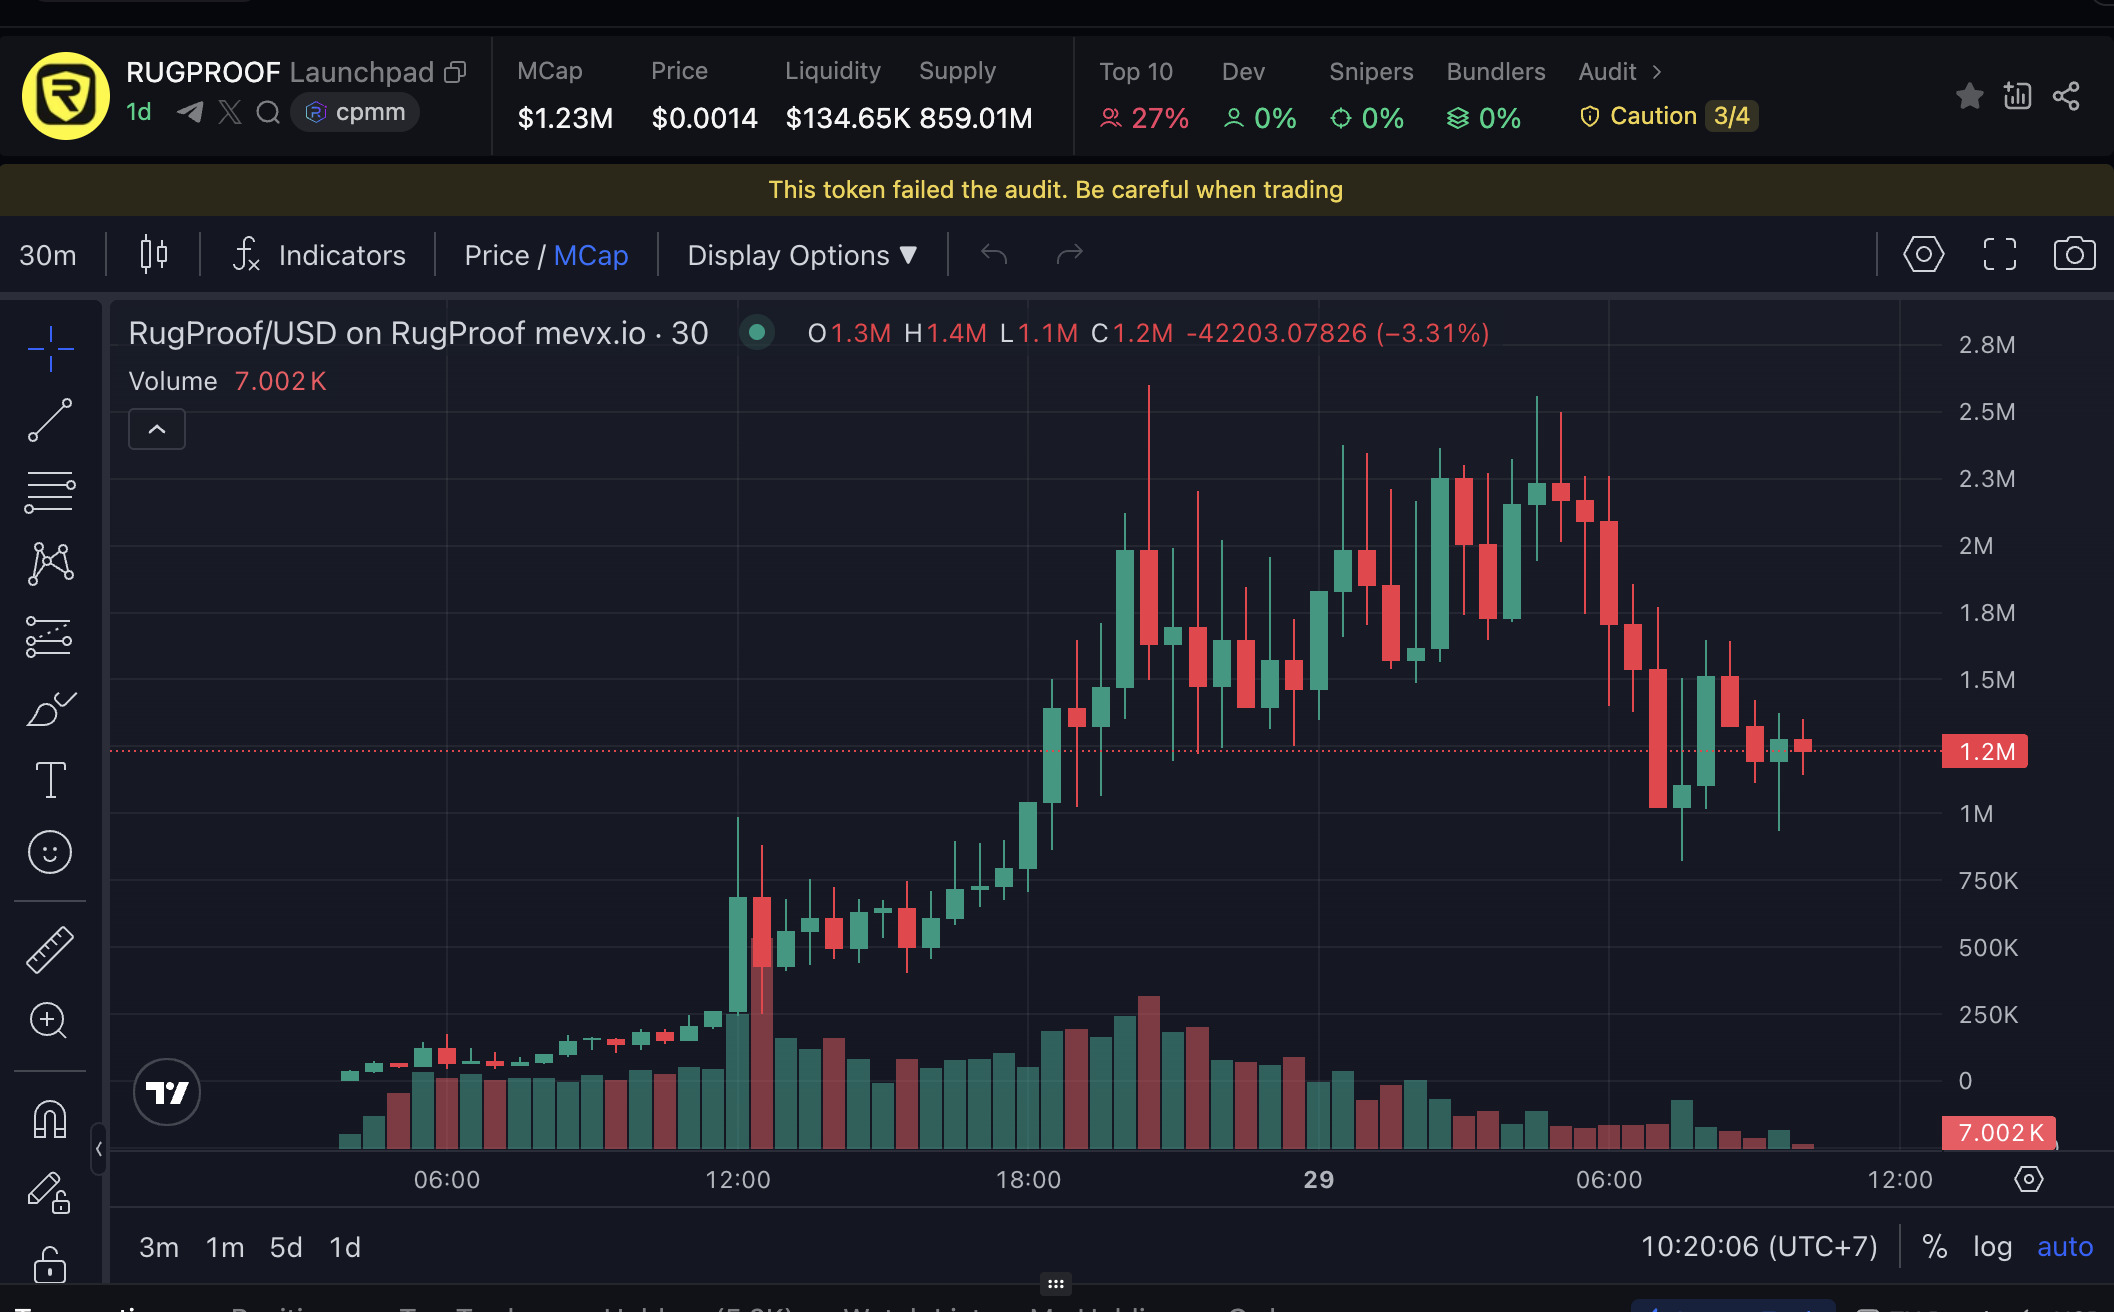Toggle the green market status dot
Screen dimensions: 2114x1312
(757, 332)
